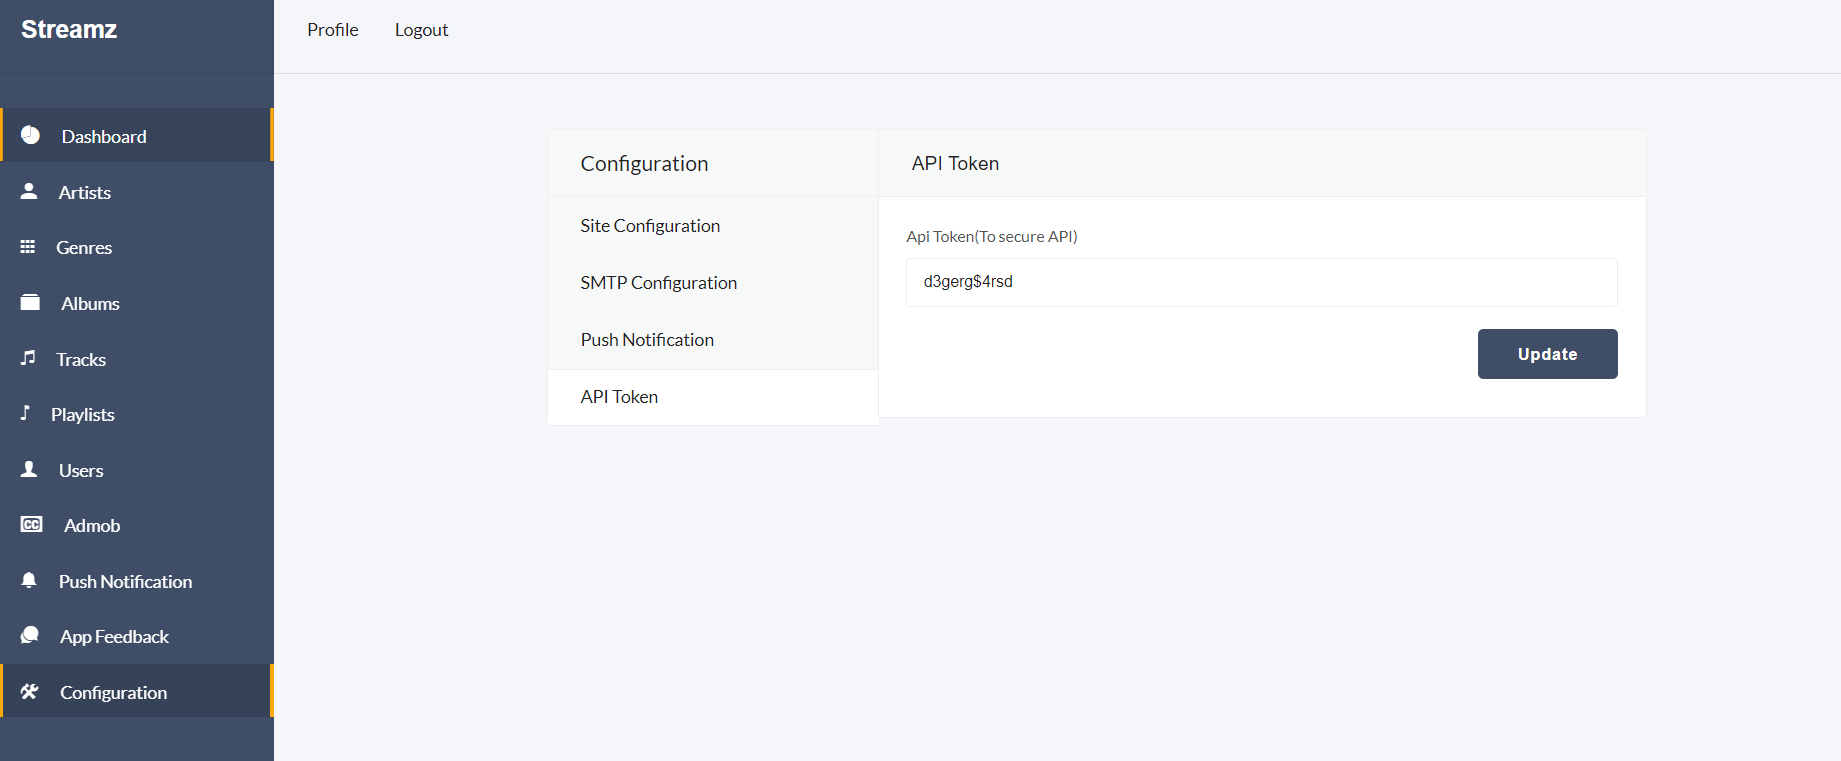The height and width of the screenshot is (761, 1841).
Task: Click the Configuration tools icon in sidebar
Action: [29, 692]
